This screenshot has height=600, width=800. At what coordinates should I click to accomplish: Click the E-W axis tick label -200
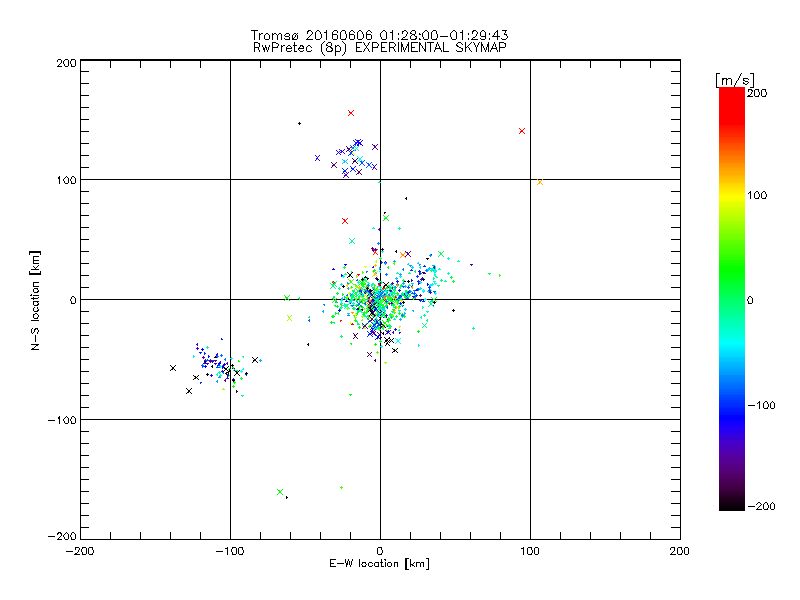pos(80,551)
